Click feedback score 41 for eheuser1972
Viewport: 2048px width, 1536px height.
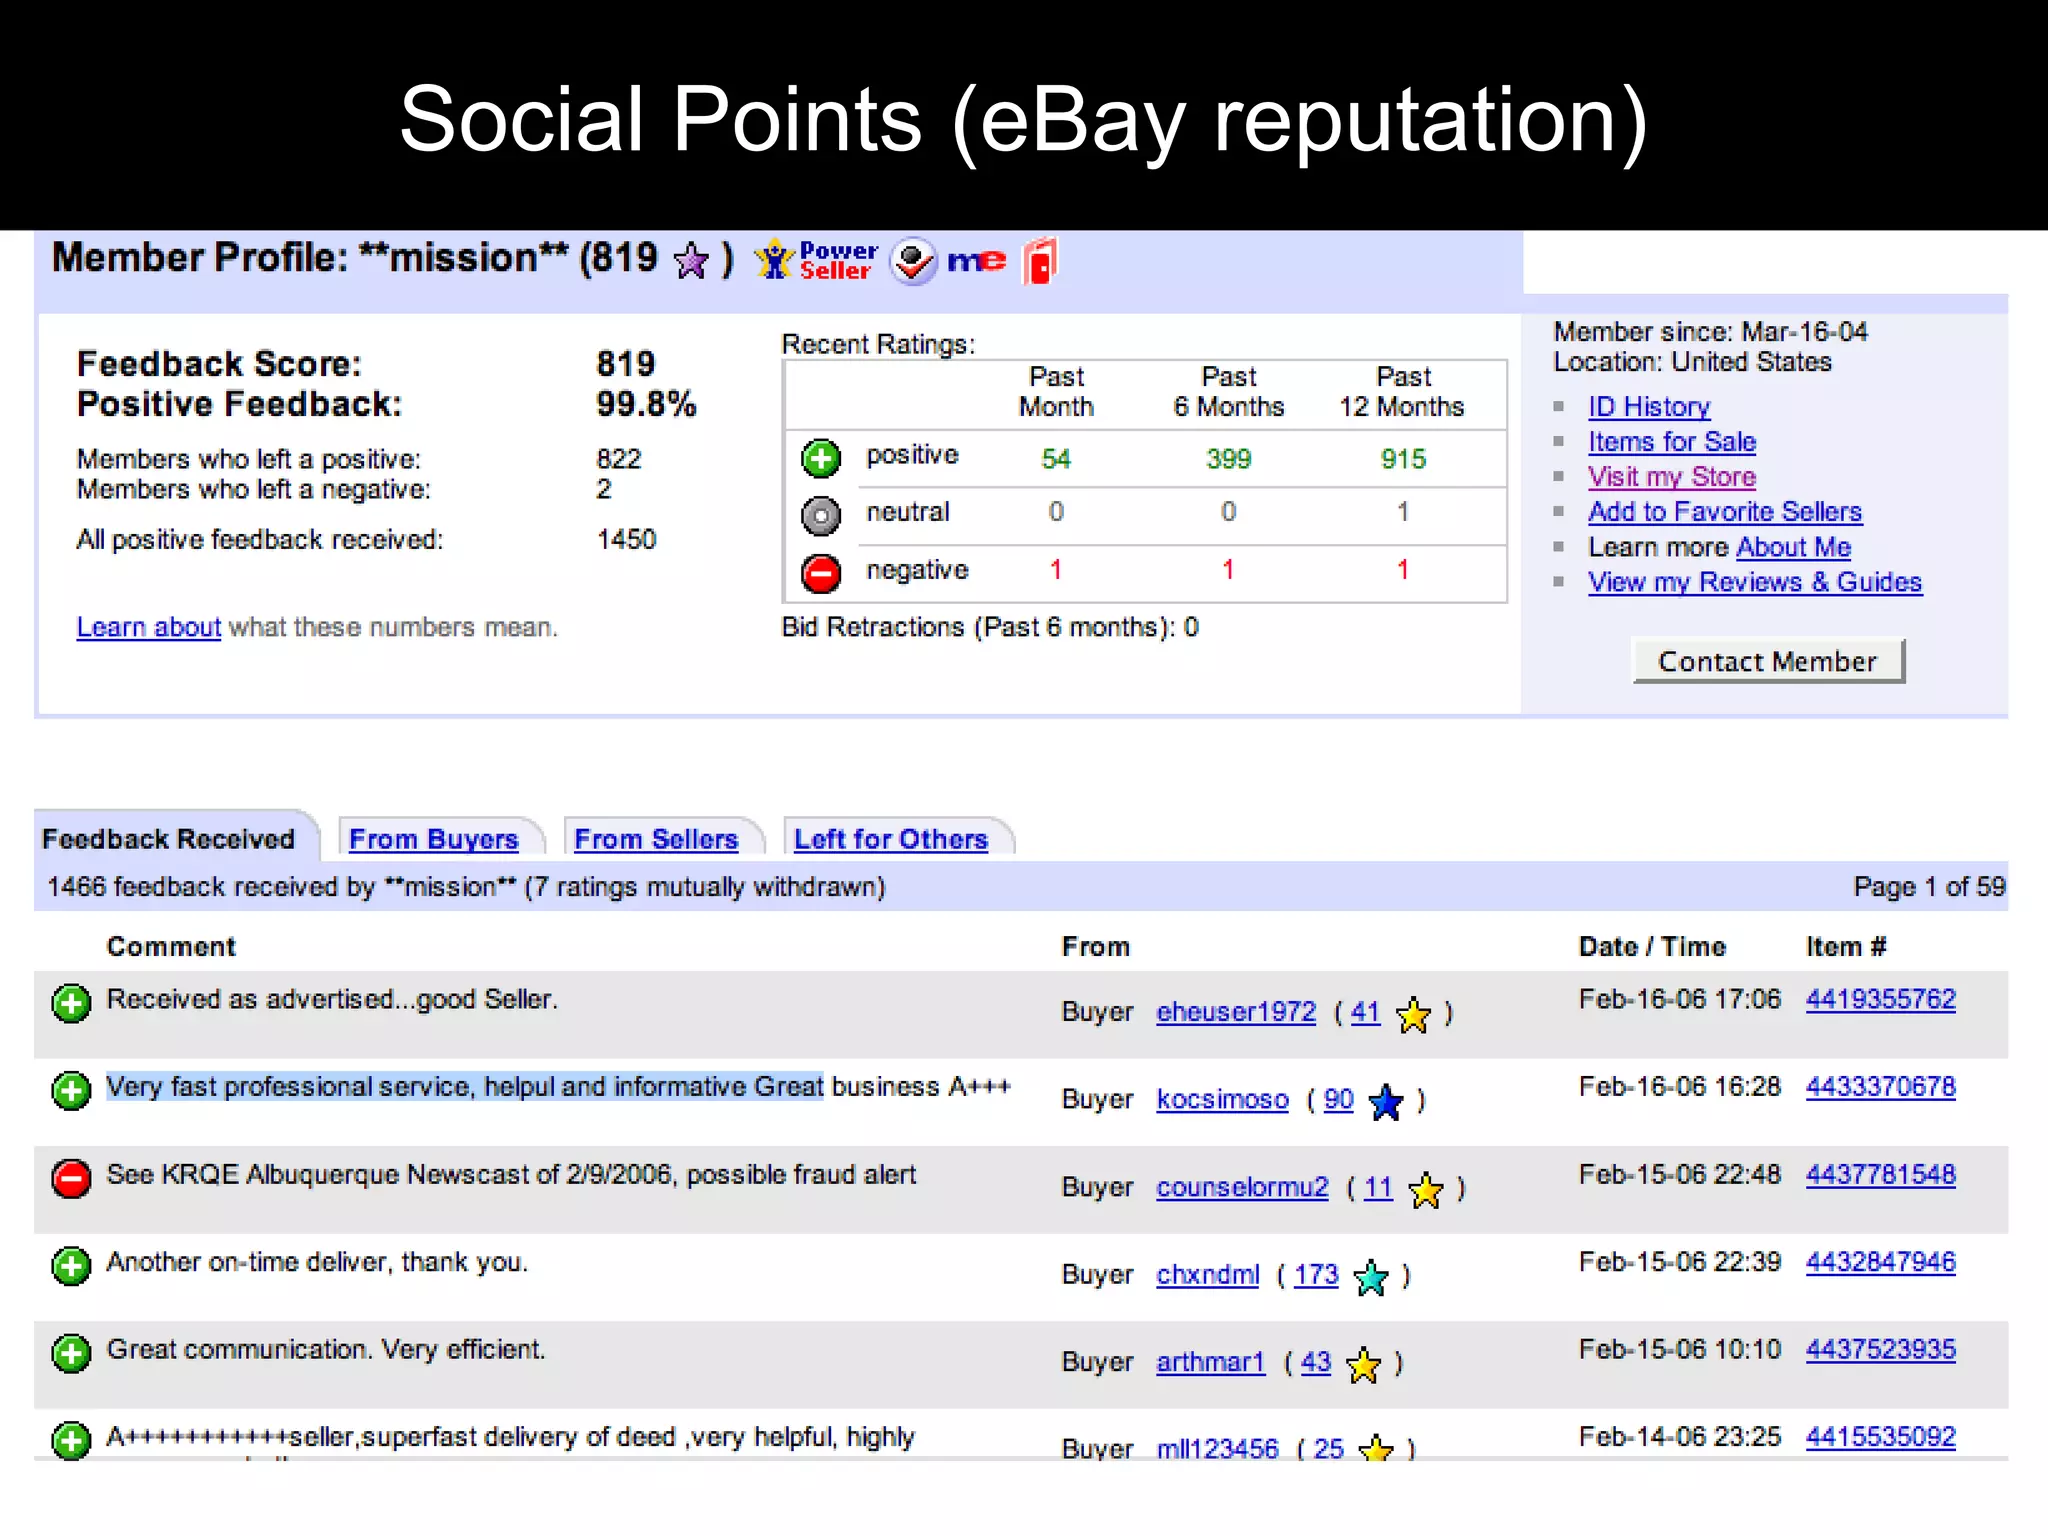[1365, 1012]
